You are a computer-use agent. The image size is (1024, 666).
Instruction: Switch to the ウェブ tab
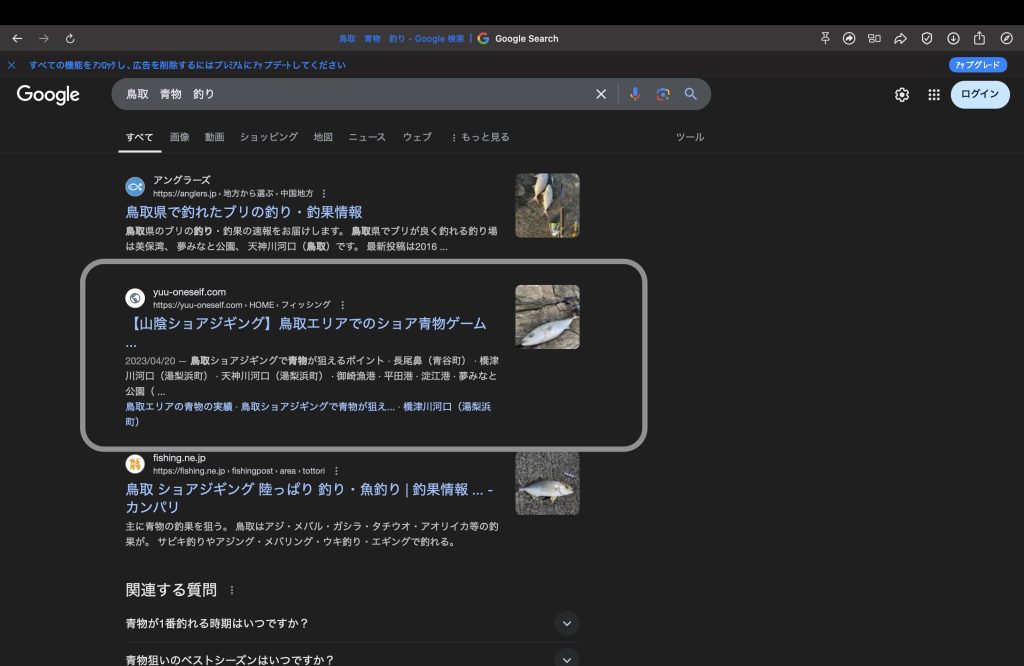pyautogui.click(x=417, y=137)
